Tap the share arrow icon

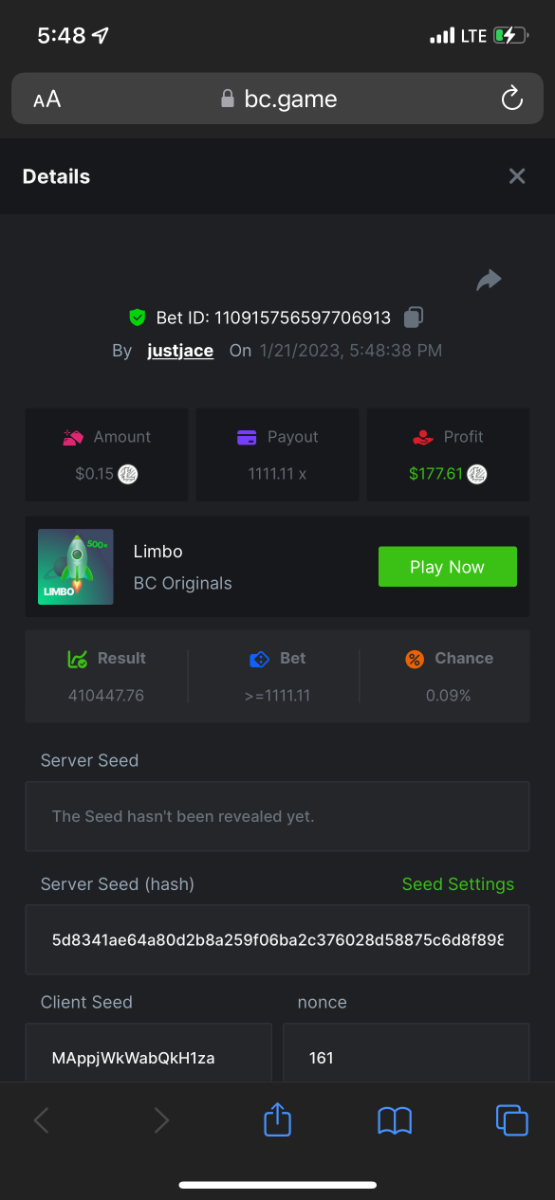[488, 281]
